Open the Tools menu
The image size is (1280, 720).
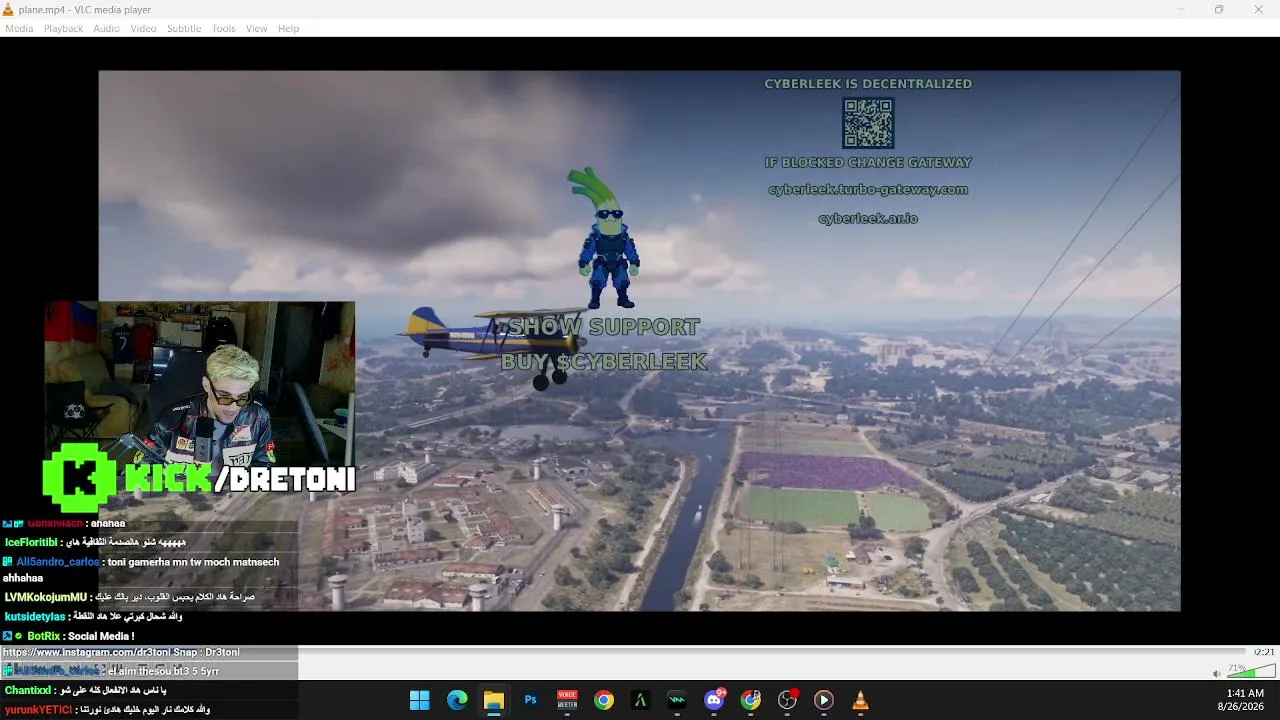[223, 28]
